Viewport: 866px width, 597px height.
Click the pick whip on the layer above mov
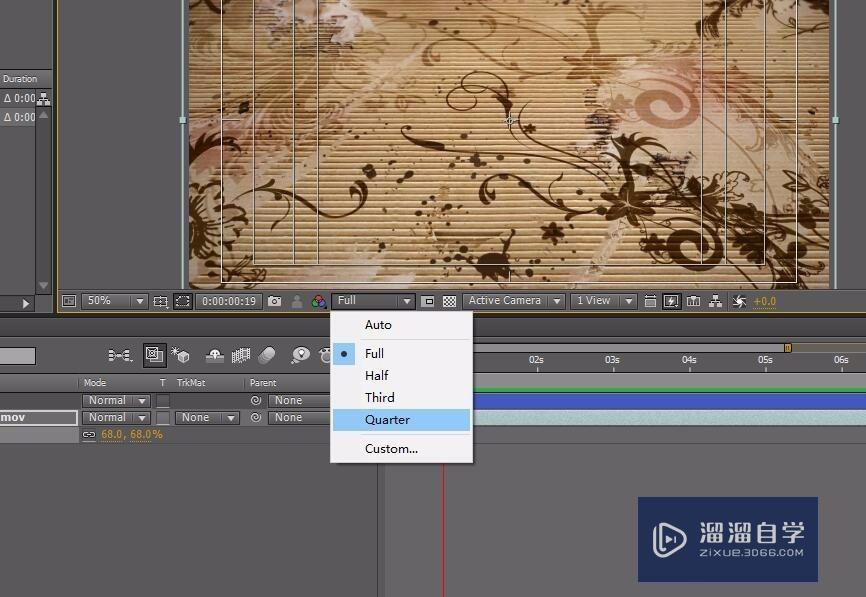256,400
